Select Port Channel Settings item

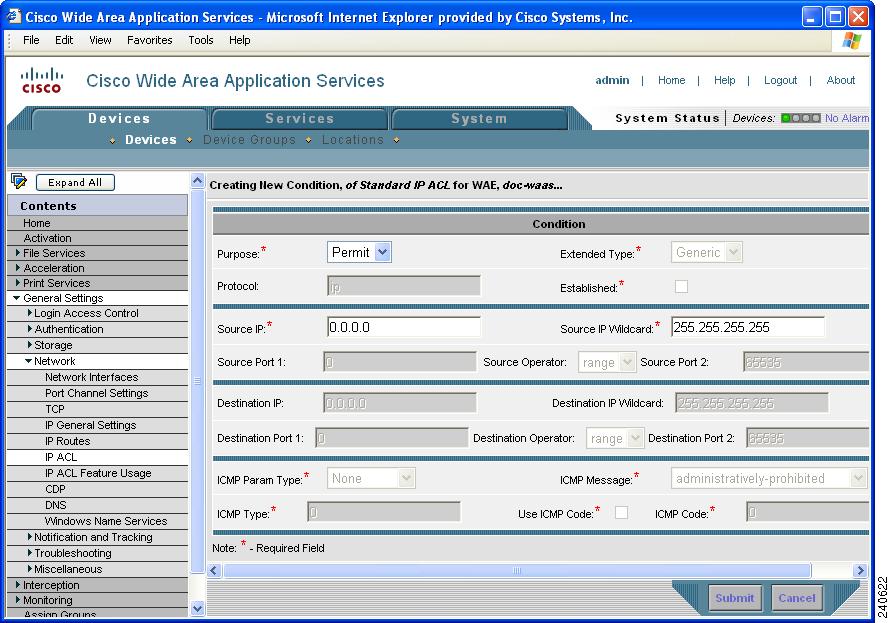click(x=98, y=393)
